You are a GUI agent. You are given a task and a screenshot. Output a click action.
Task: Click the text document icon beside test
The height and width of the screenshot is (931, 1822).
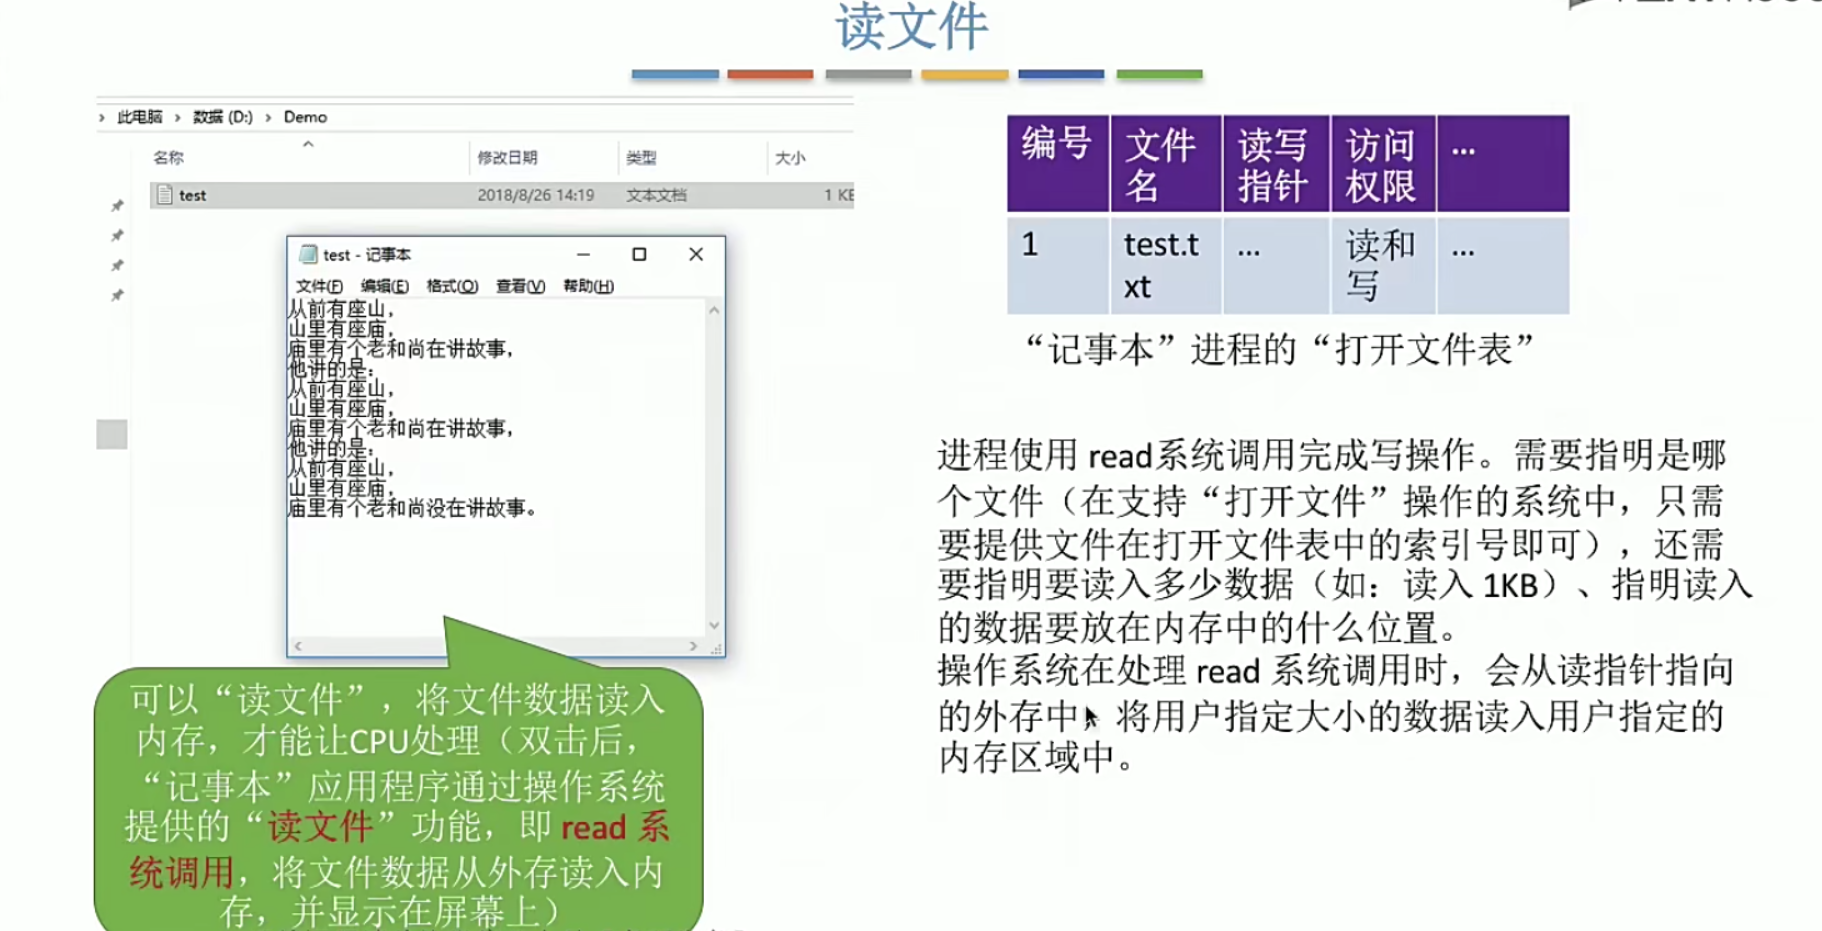point(165,195)
